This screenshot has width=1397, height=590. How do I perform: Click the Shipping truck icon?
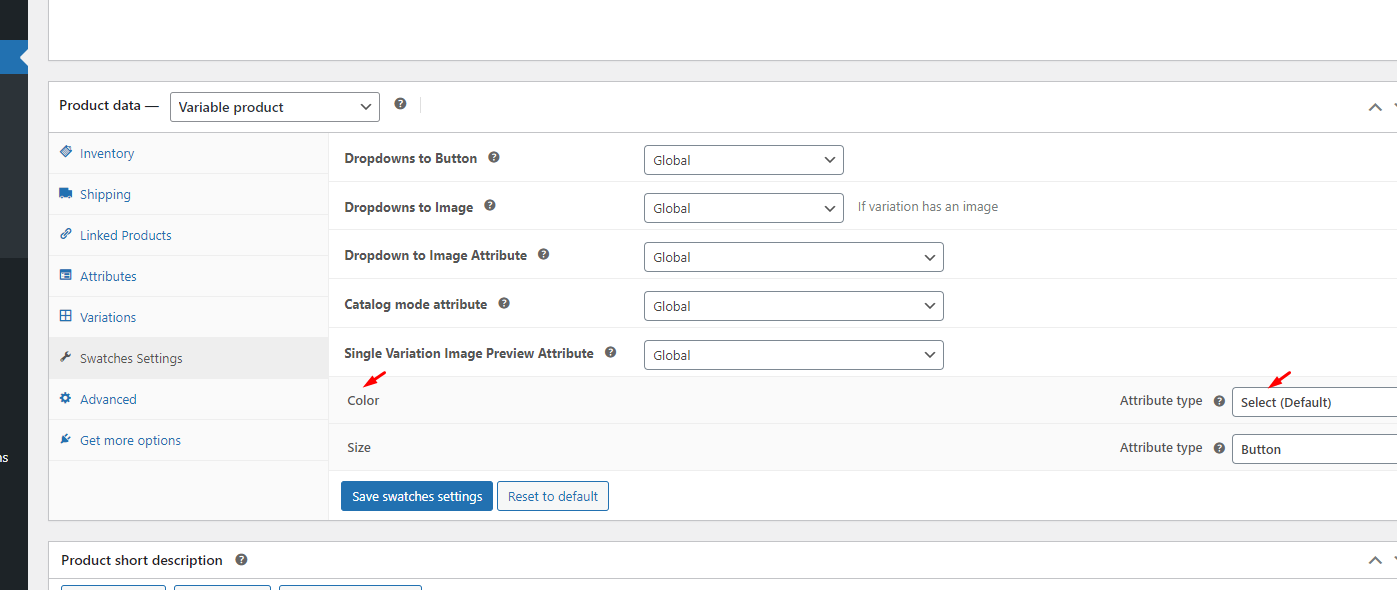tap(66, 193)
